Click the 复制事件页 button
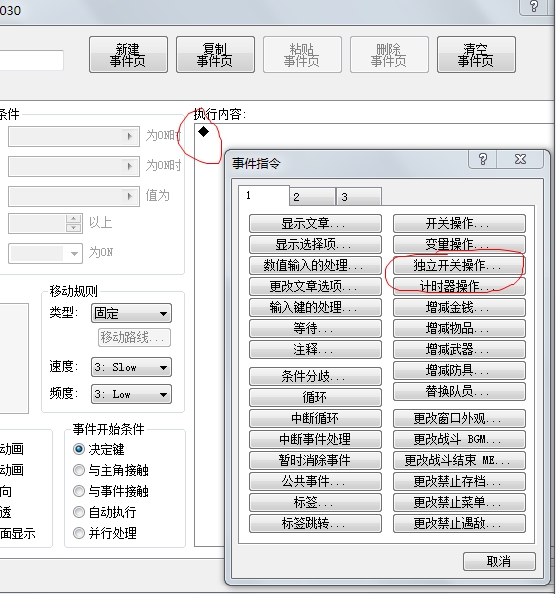556x594 pixels. (x=215, y=55)
